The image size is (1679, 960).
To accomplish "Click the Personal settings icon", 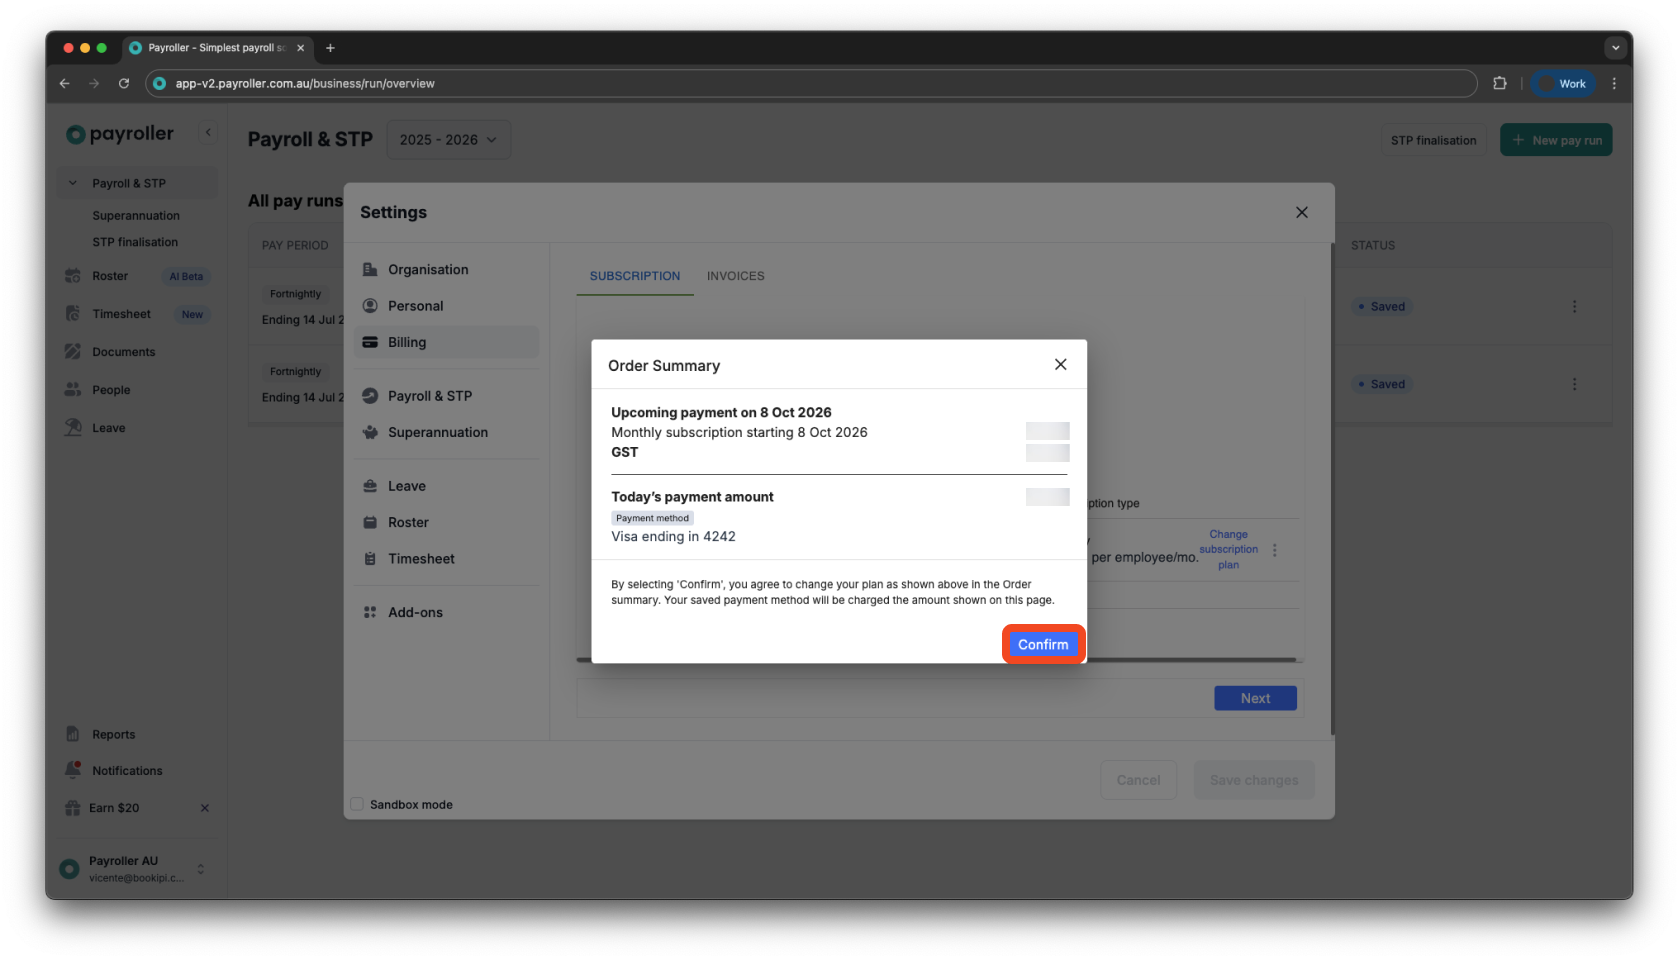I will [370, 305].
